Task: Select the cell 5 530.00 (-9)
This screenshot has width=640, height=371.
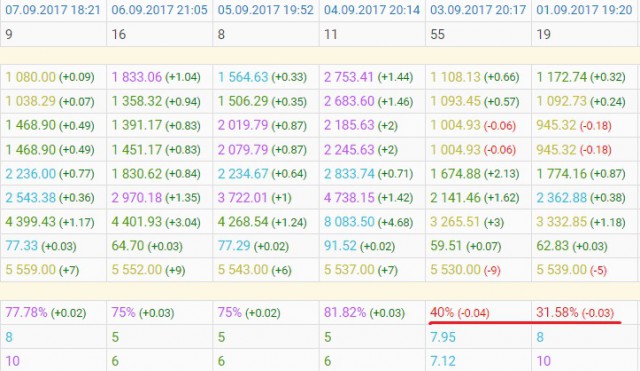Action: (478, 270)
